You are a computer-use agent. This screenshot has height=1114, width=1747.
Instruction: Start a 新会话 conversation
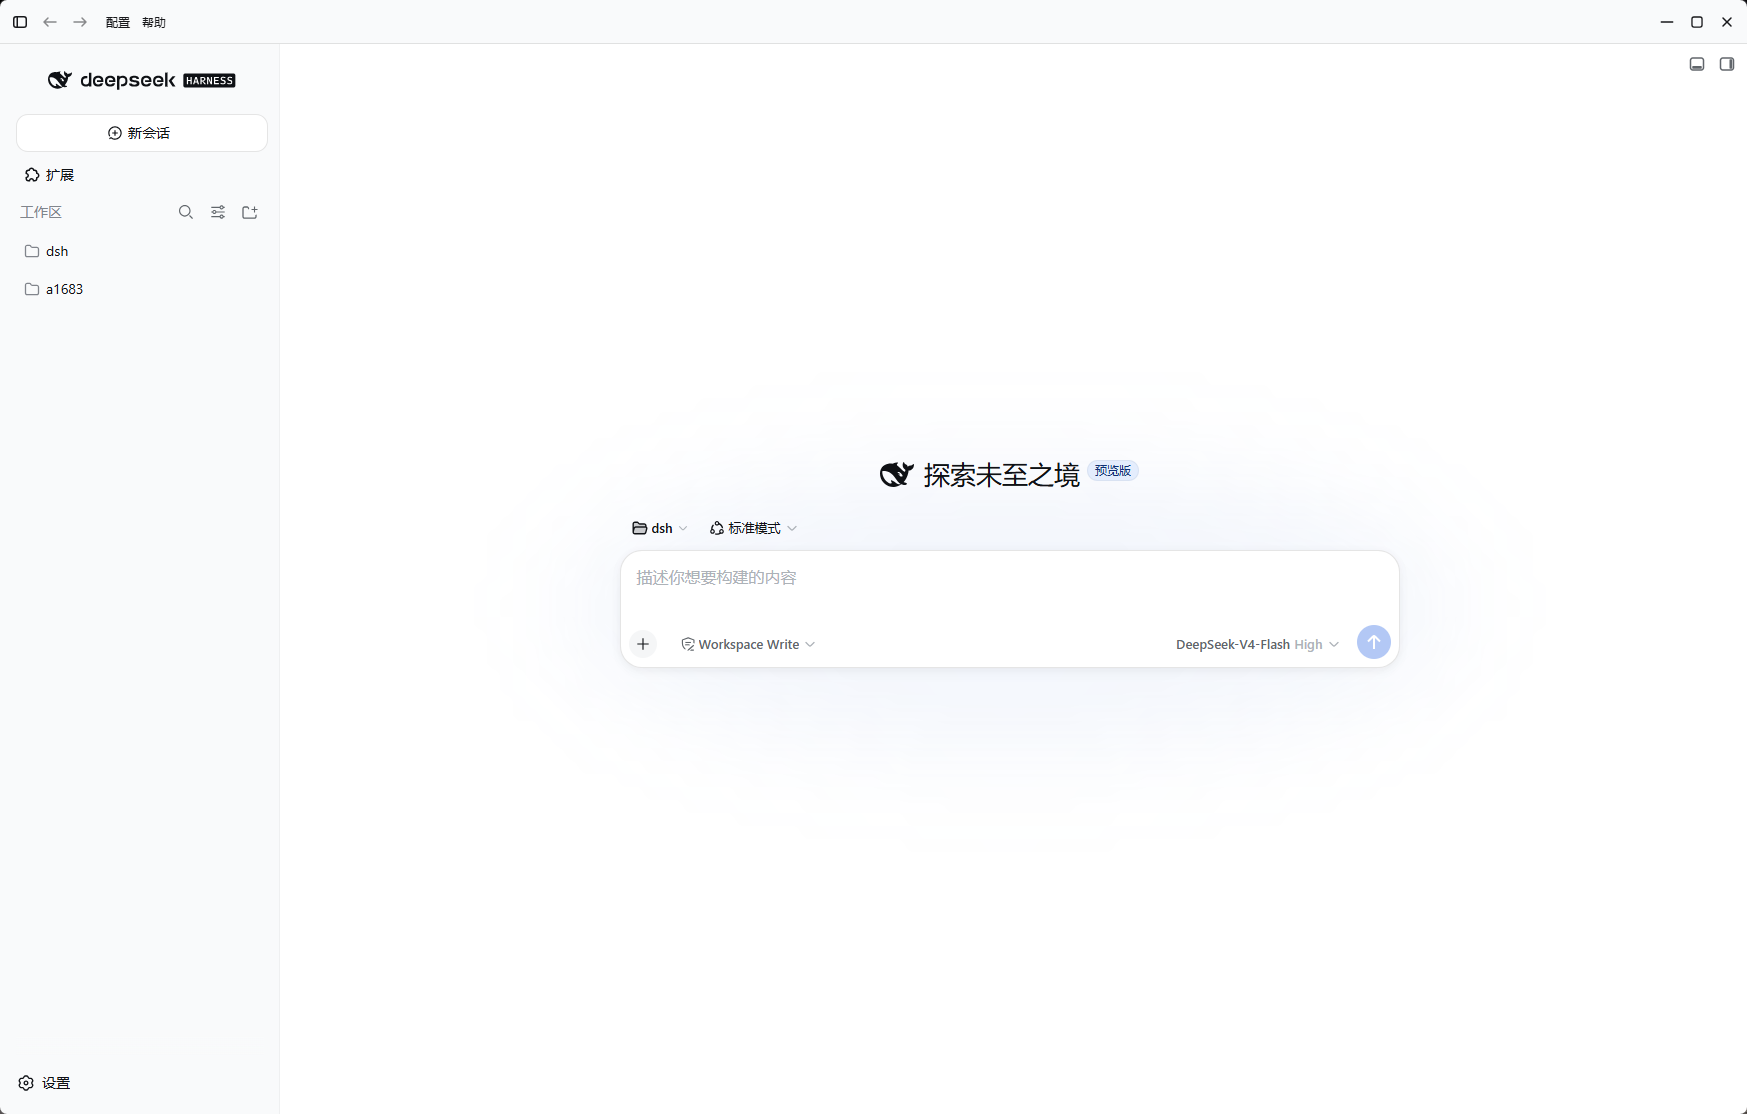click(142, 133)
